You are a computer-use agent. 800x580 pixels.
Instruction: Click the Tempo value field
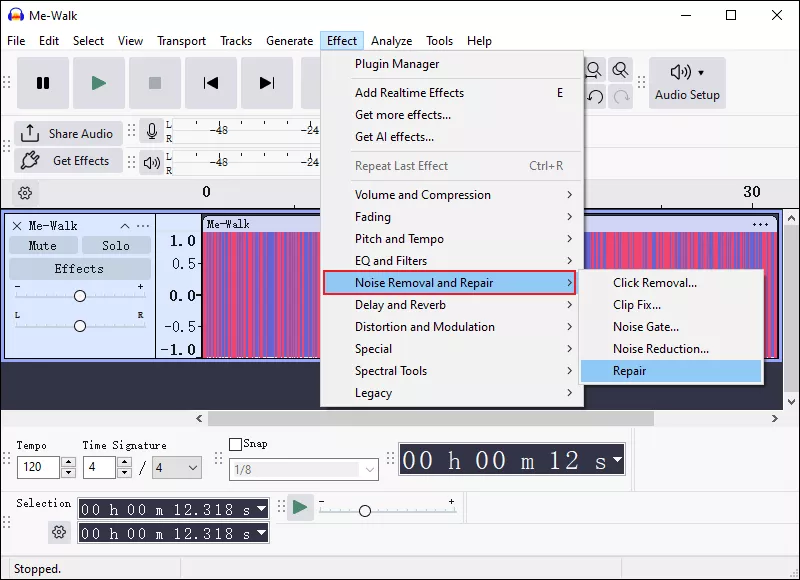(x=38, y=467)
